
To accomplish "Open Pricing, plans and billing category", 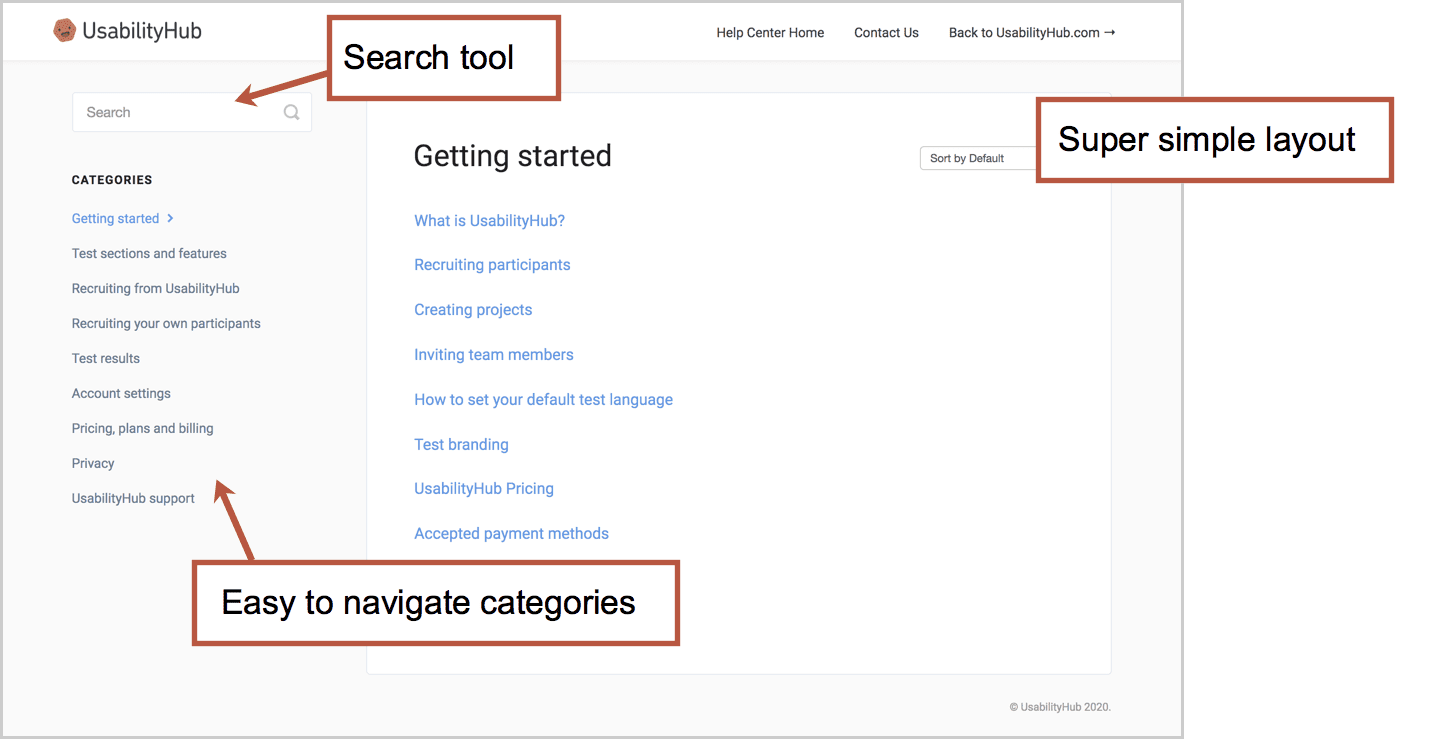I will [x=142, y=428].
